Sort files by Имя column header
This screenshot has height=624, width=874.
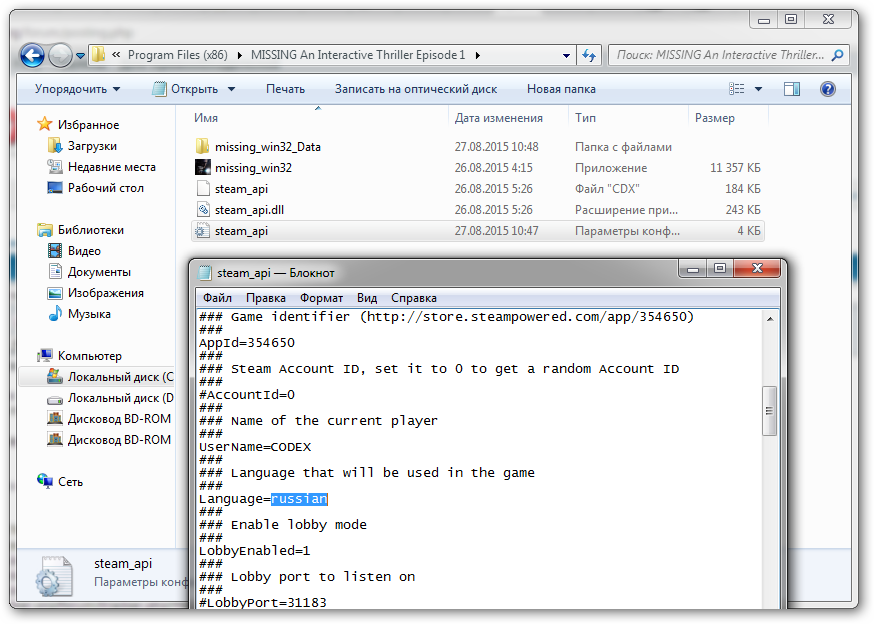(206, 118)
